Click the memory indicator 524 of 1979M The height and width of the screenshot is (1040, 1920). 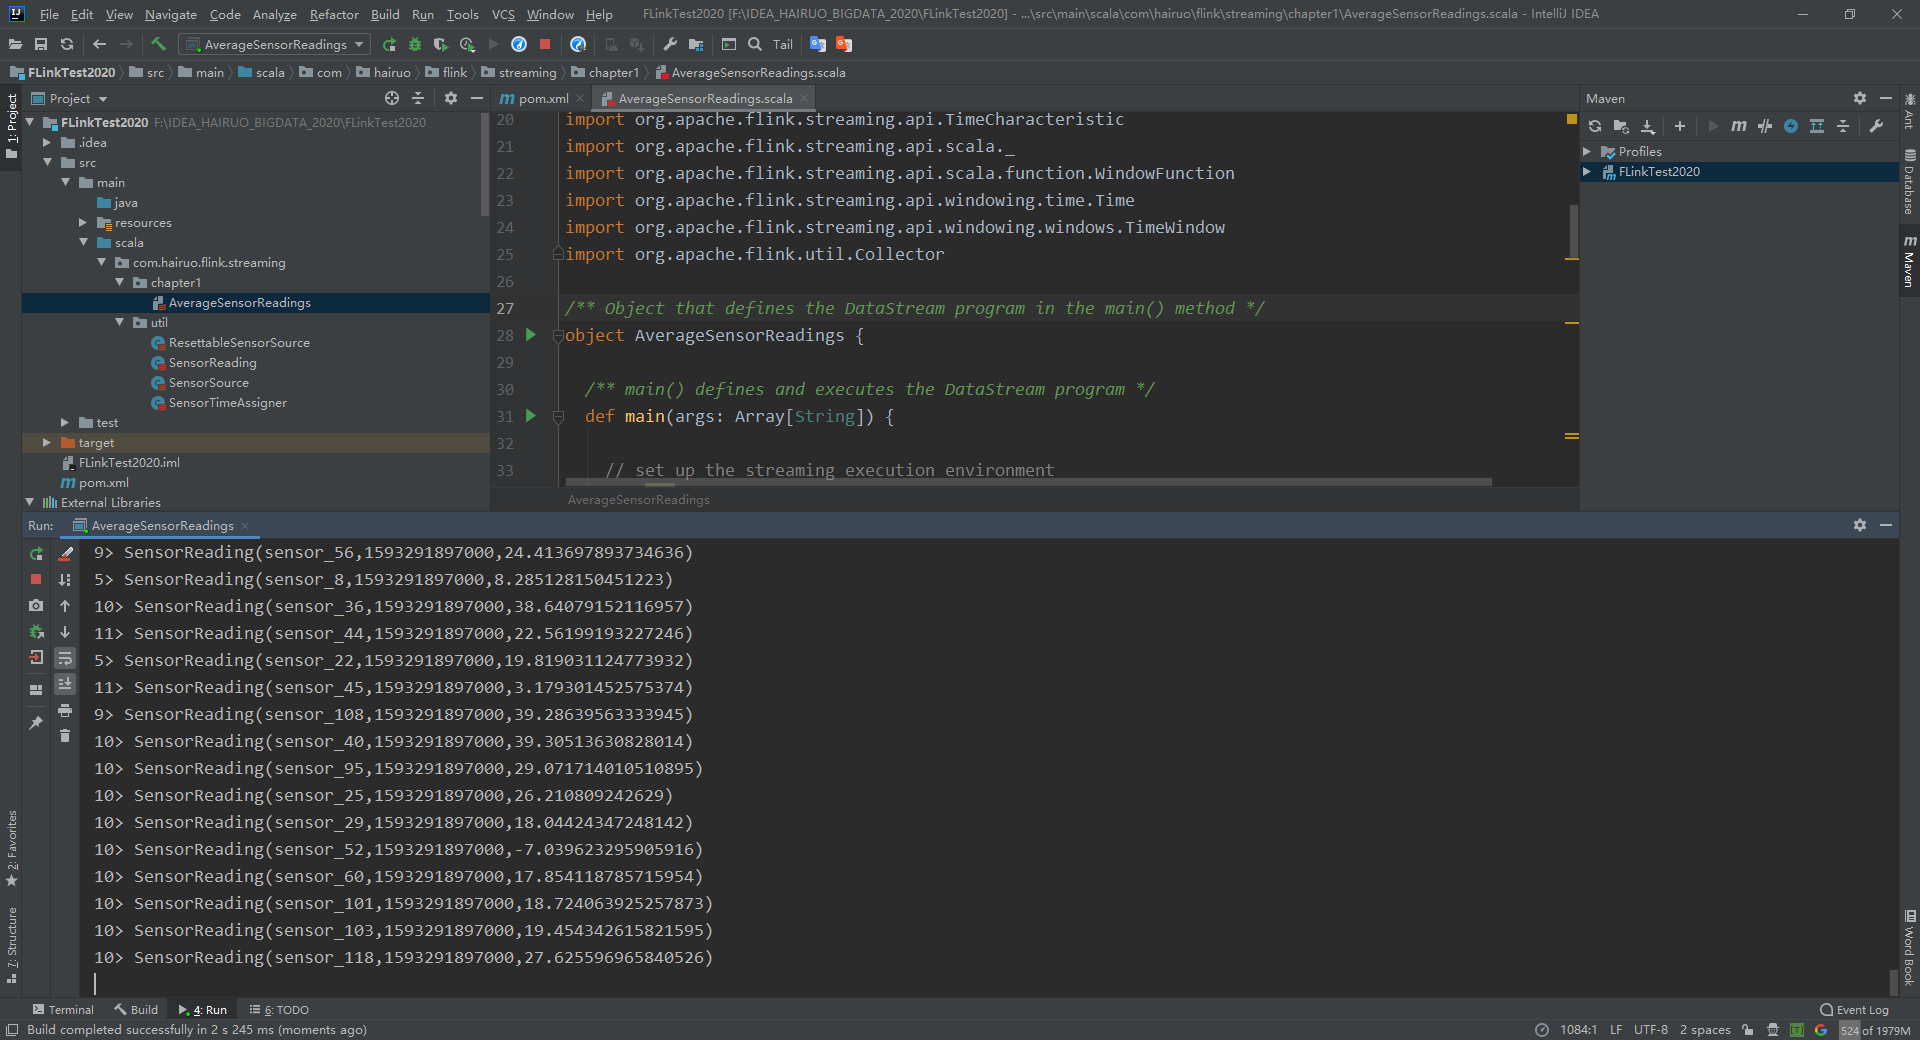(x=1876, y=1030)
